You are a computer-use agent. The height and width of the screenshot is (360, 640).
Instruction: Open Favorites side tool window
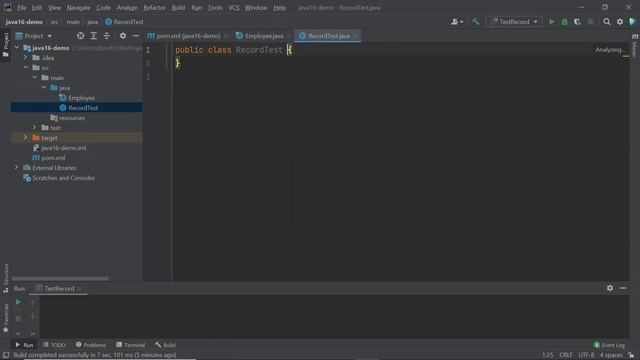pyautogui.click(x=5, y=318)
